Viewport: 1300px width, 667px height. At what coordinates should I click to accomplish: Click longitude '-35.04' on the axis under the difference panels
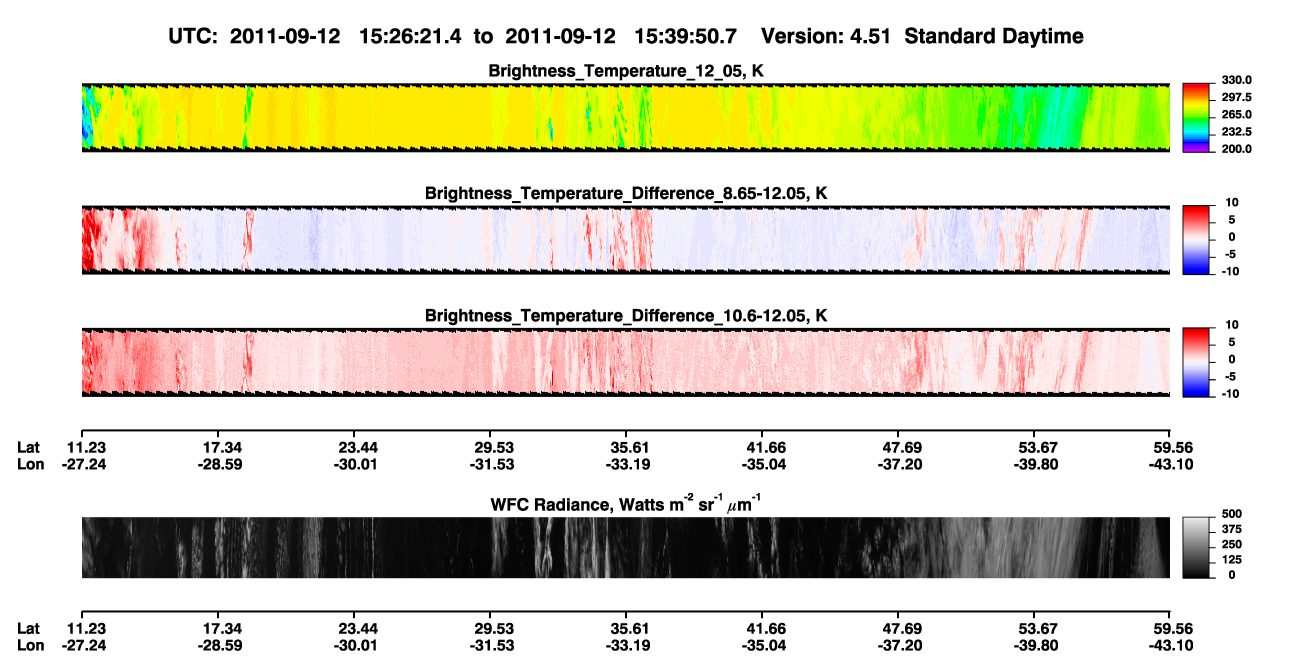[x=763, y=463]
